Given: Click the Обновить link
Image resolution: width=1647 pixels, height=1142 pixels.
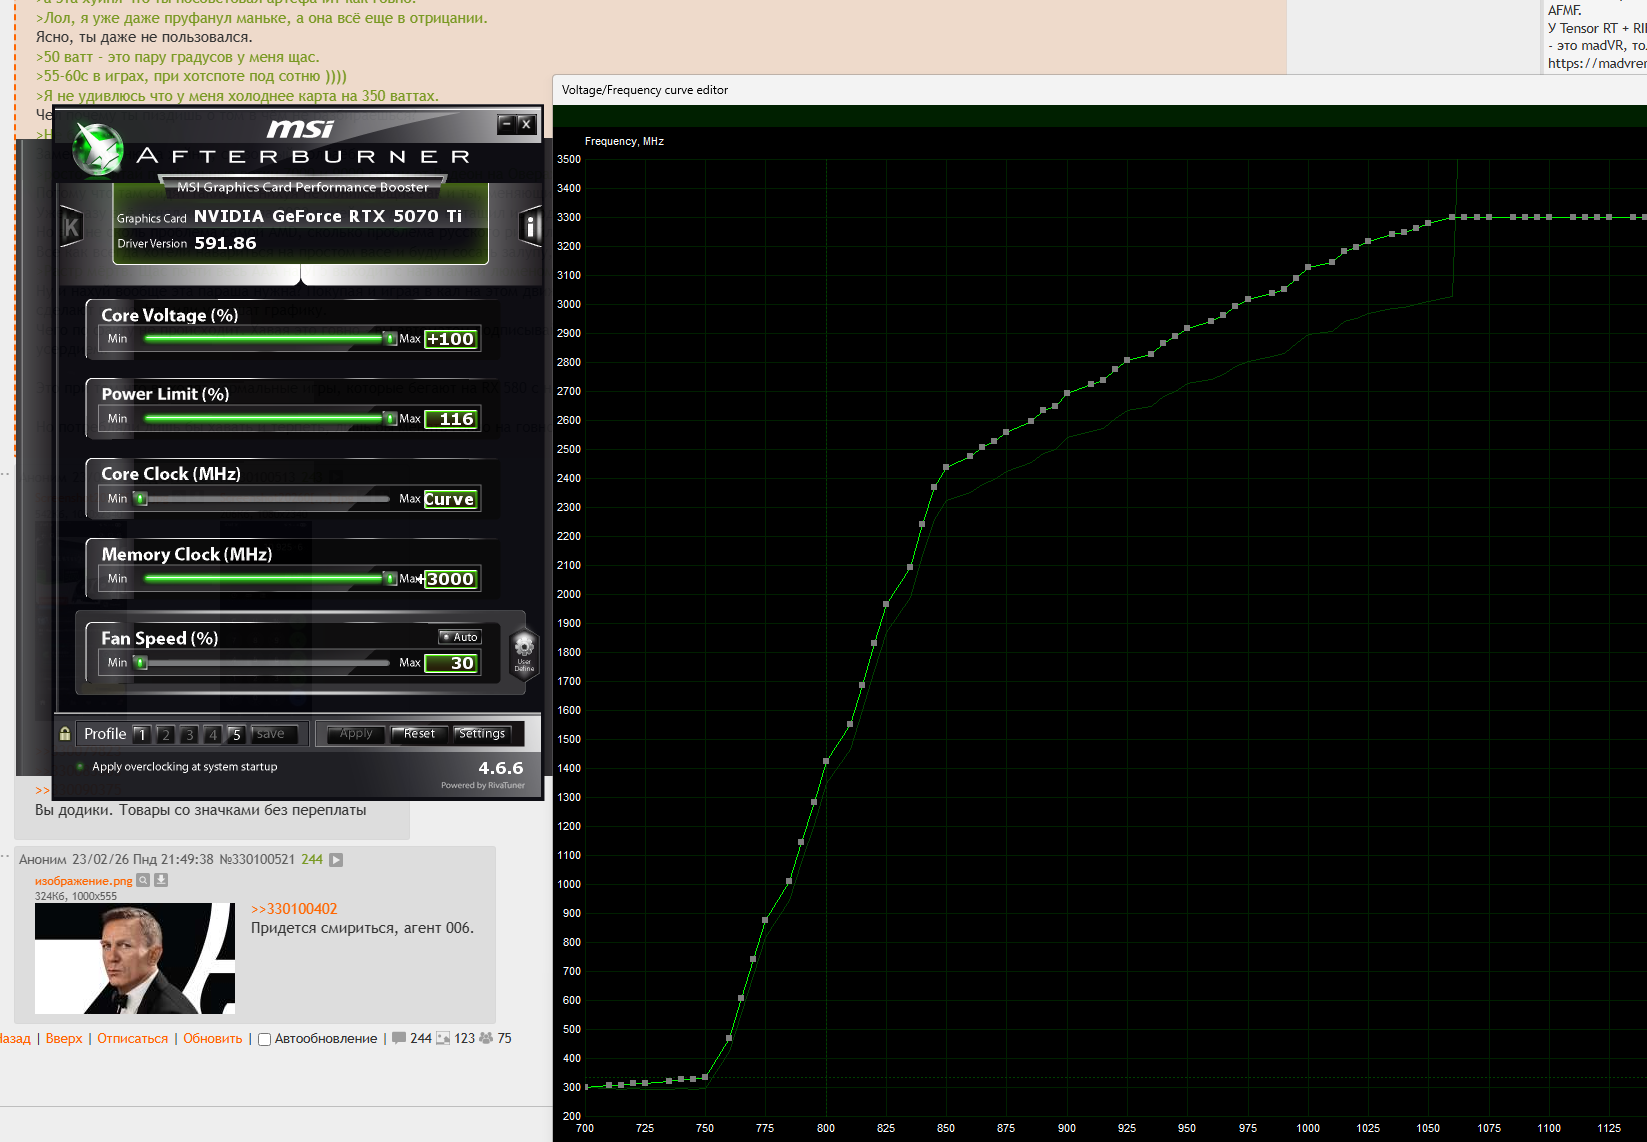Looking at the screenshot, I should point(212,1038).
